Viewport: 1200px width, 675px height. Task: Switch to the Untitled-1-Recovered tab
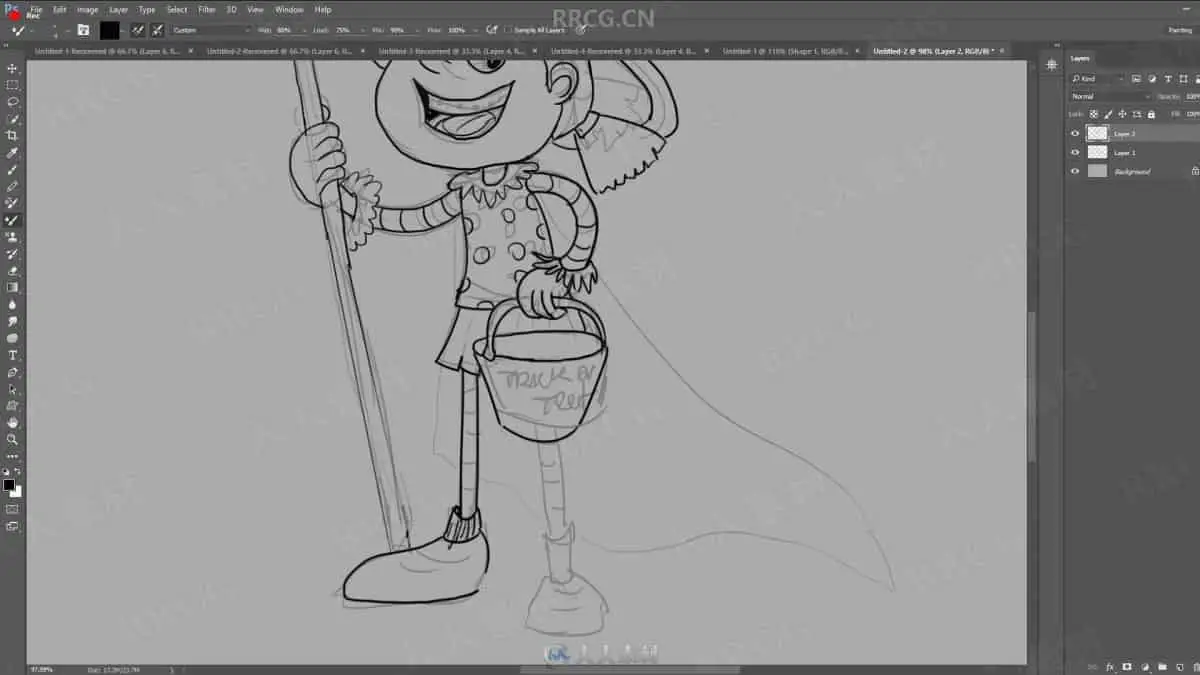click(x=106, y=50)
